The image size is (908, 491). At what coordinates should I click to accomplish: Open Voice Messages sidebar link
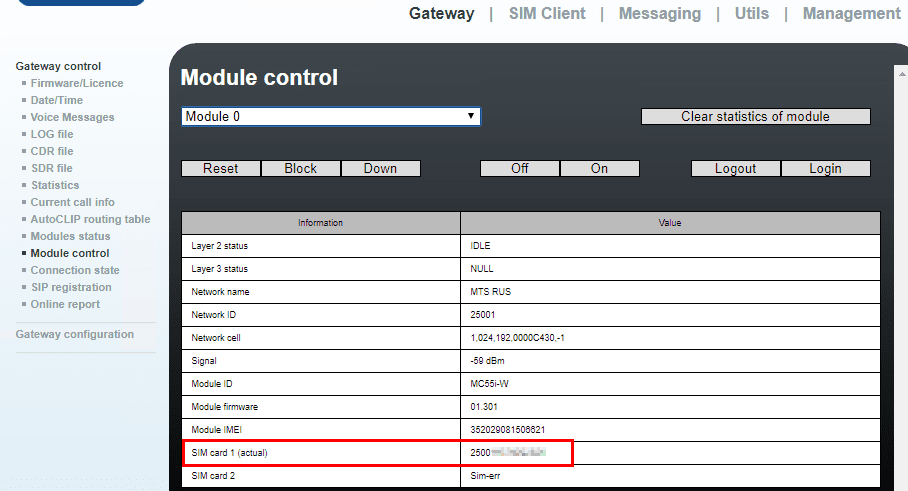coord(72,118)
